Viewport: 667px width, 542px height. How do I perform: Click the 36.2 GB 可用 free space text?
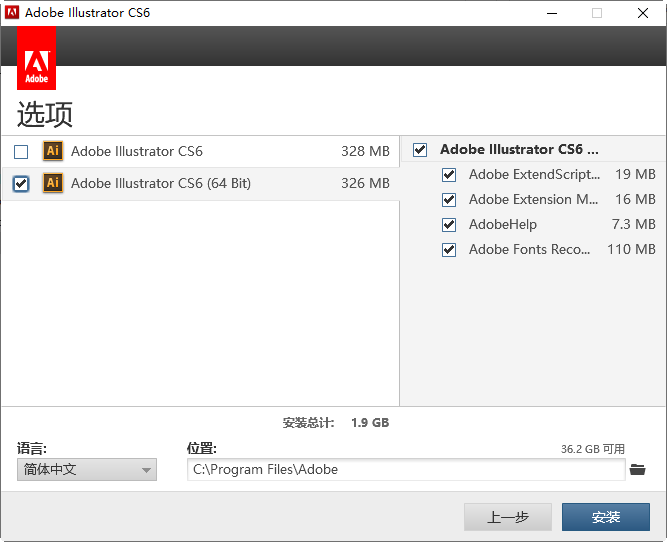tap(593, 449)
